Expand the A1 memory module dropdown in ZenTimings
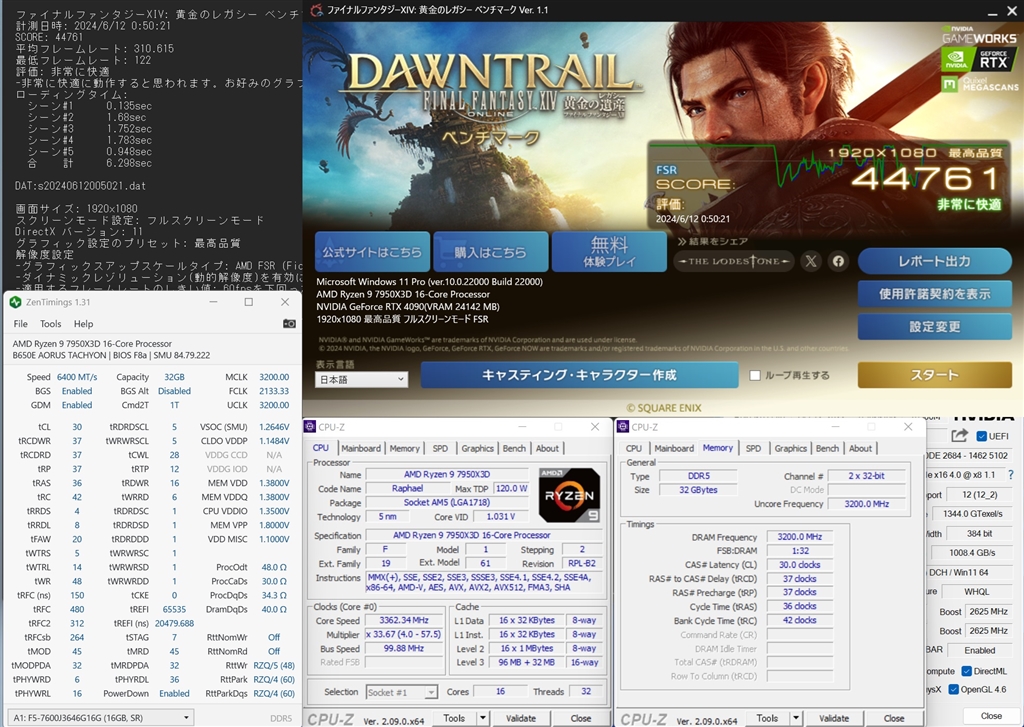The image size is (1024, 727). point(187,717)
